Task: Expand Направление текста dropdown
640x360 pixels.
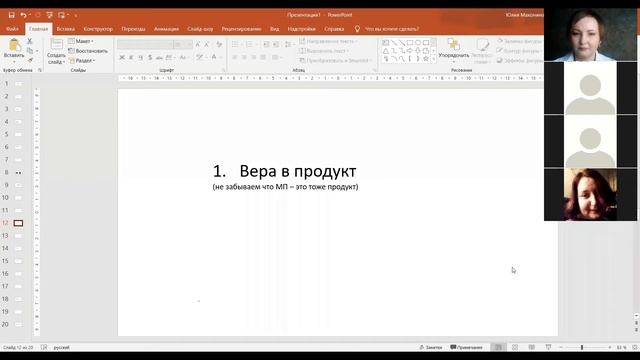Action: (328, 41)
